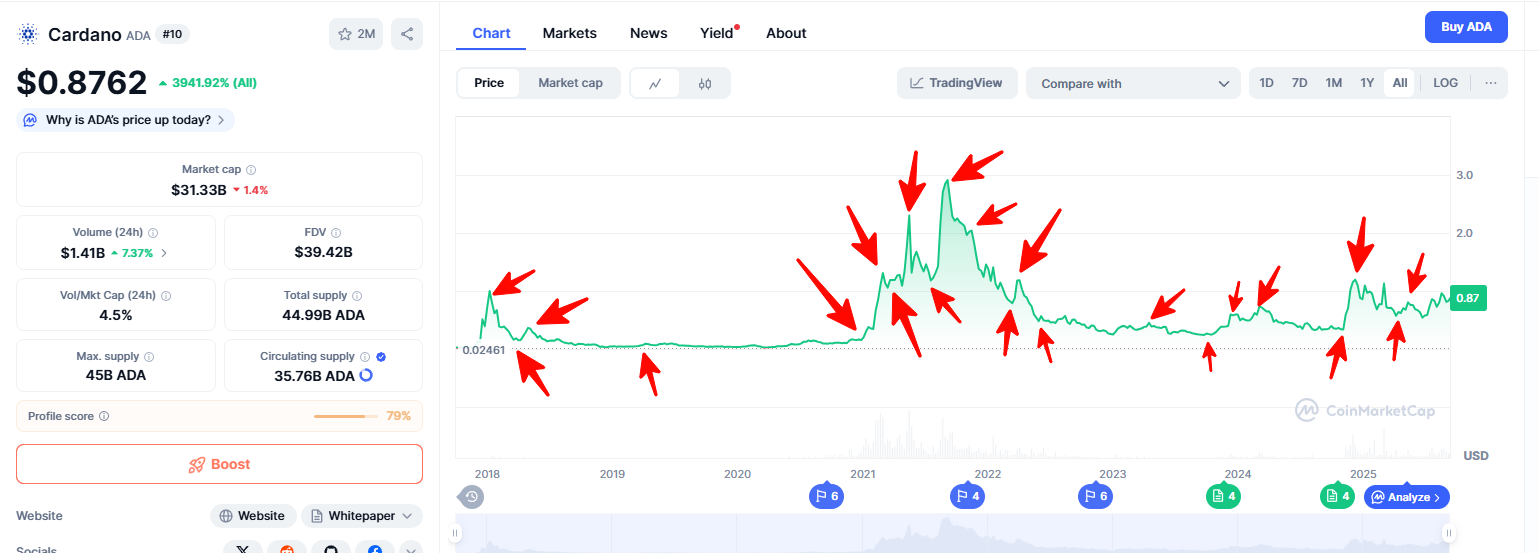1539x553 pixels.
Task: Enable LOG scale on the chart
Action: click(1445, 83)
